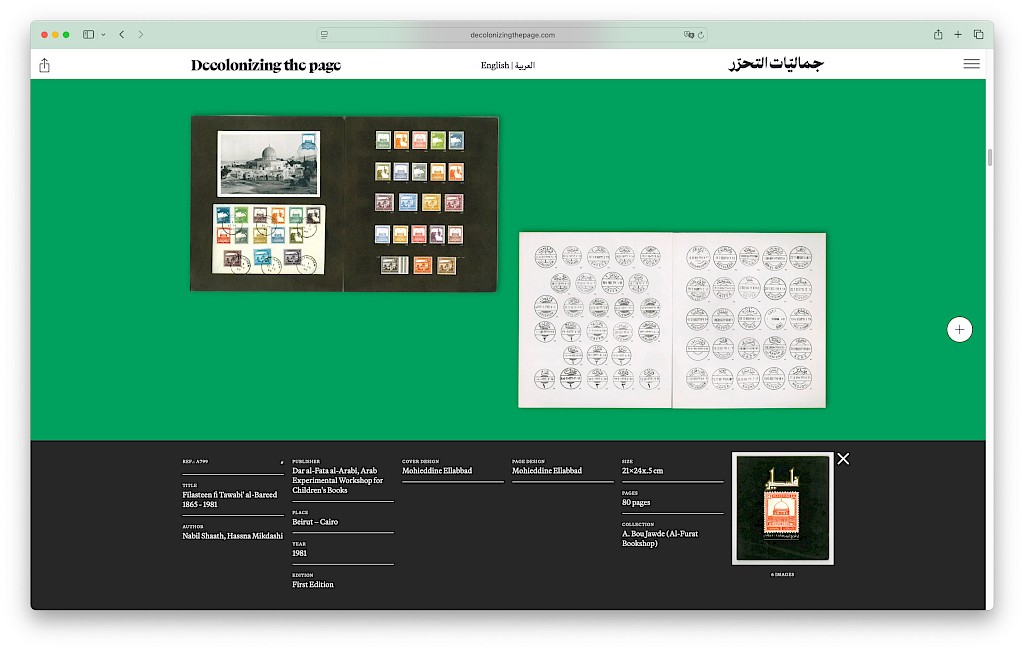1024x650 pixels.
Task: Switch site language to العربية
Action: (x=525, y=65)
